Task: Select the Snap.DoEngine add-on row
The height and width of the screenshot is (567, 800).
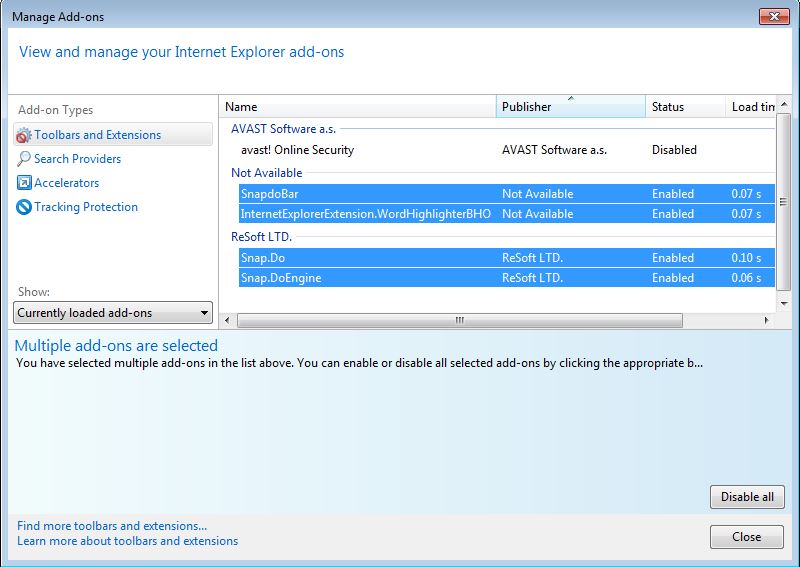Action: point(281,278)
